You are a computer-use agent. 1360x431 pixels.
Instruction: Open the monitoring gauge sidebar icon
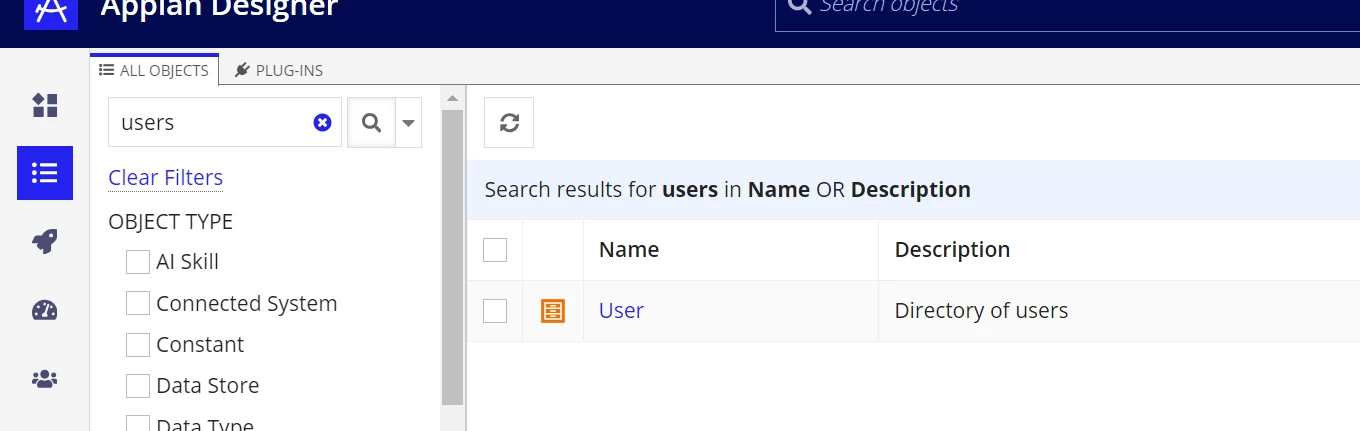point(45,310)
